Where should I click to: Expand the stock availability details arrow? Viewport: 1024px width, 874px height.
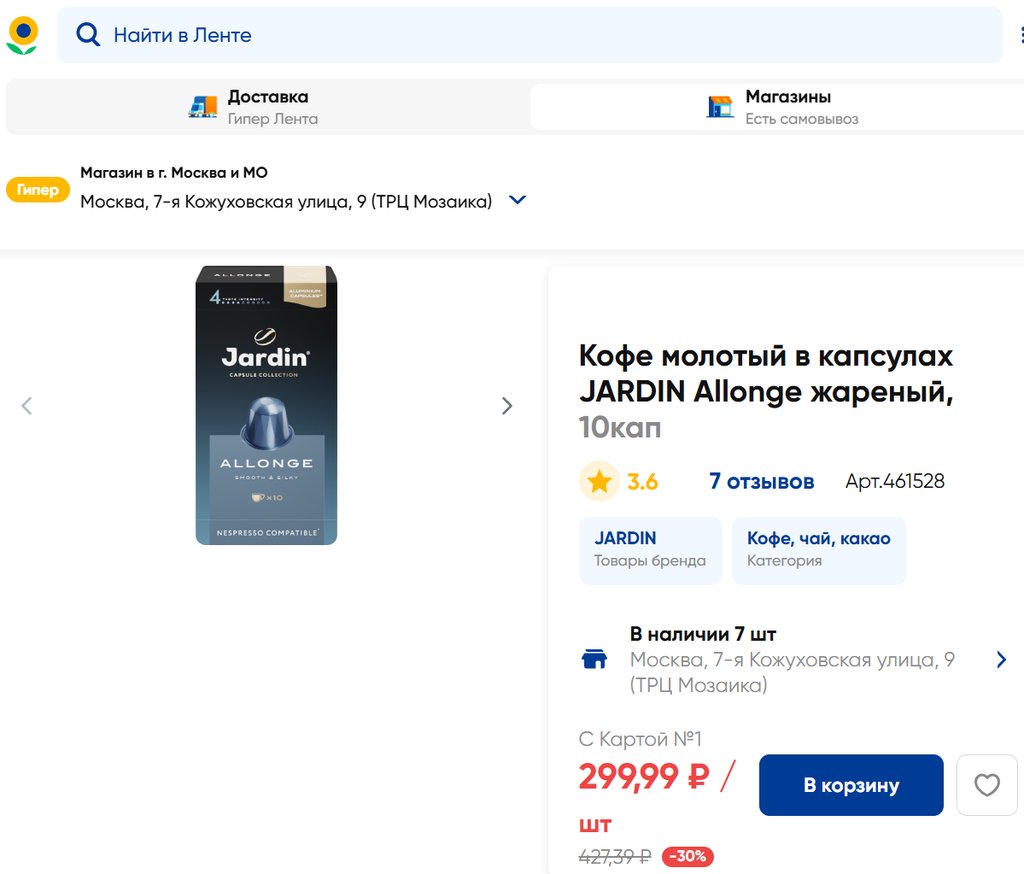tap(1001, 660)
